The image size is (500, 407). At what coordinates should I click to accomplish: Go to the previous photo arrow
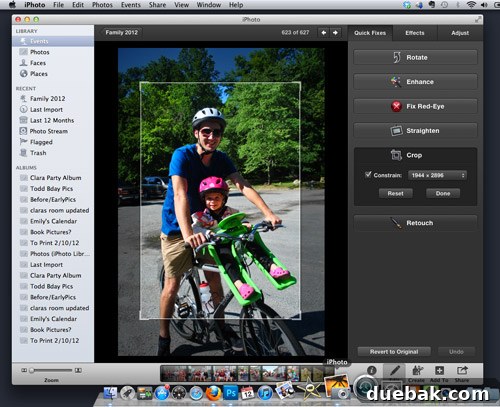click(323, 33)
